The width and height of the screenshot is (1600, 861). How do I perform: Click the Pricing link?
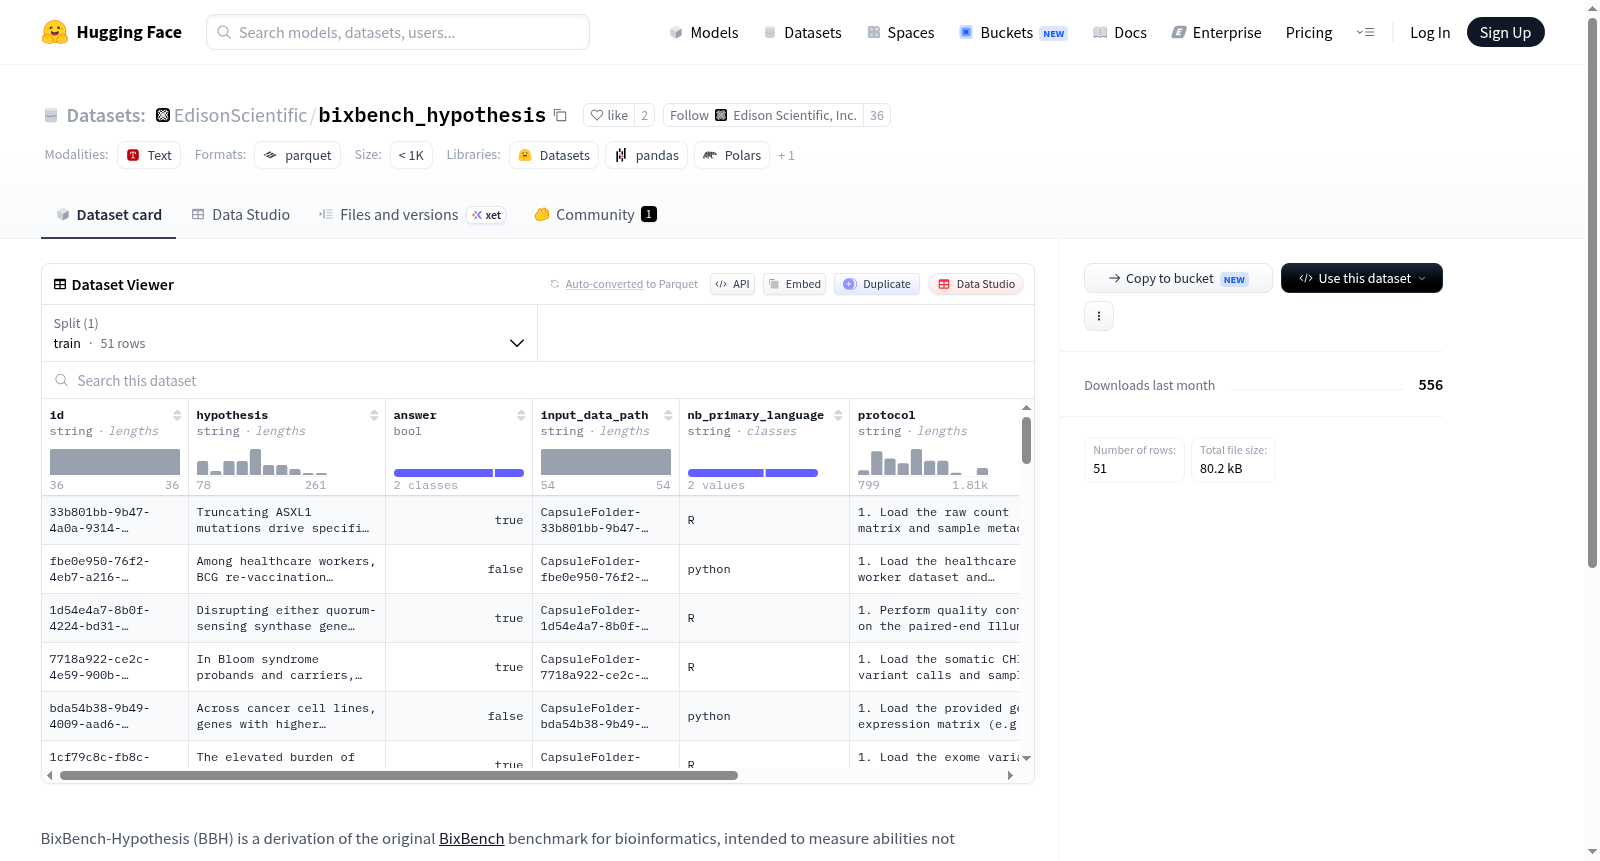click(x=1309, y=33)
